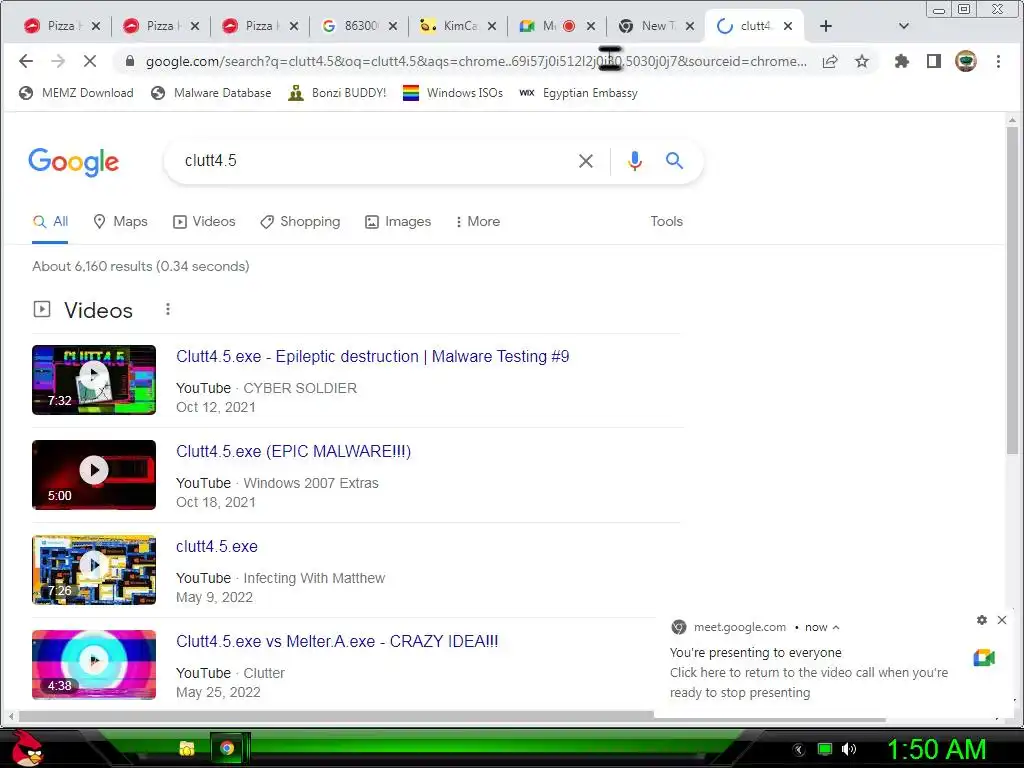Stop loading the page with X button
The width and height of the screenshot is (1024, 768).
(90, 61)
